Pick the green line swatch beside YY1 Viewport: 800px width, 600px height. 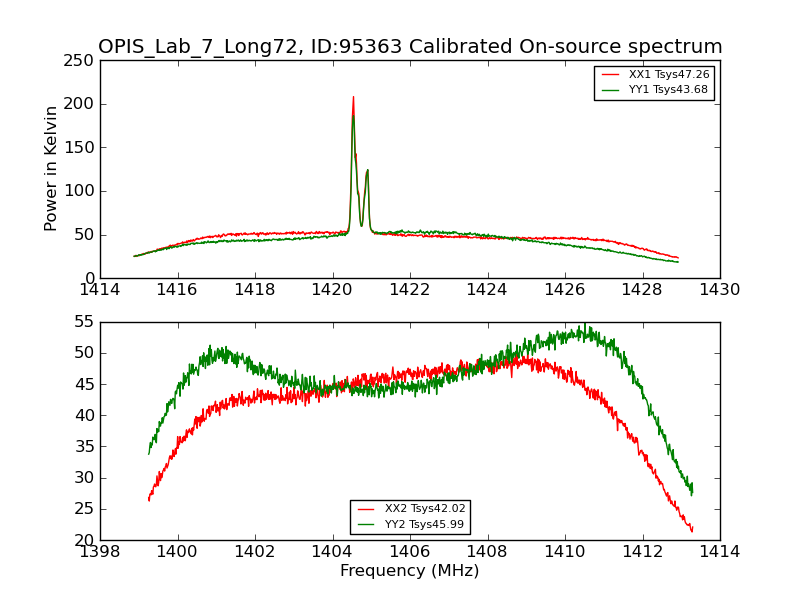(x=609, y=90)
